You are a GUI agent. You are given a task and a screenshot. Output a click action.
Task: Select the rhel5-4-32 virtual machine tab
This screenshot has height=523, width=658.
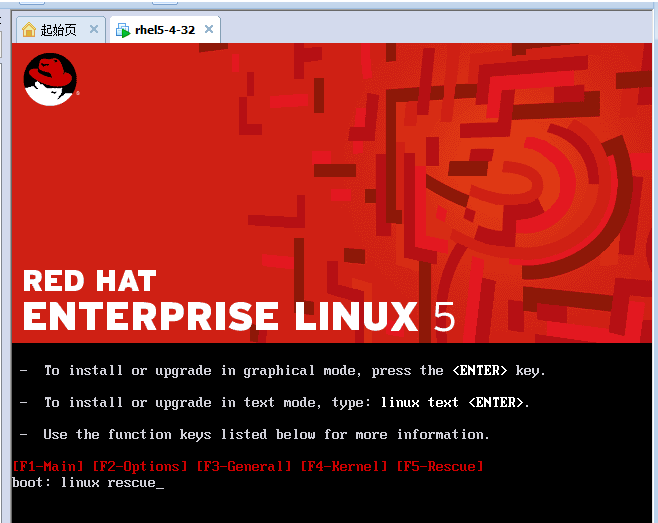click(164, 30)
